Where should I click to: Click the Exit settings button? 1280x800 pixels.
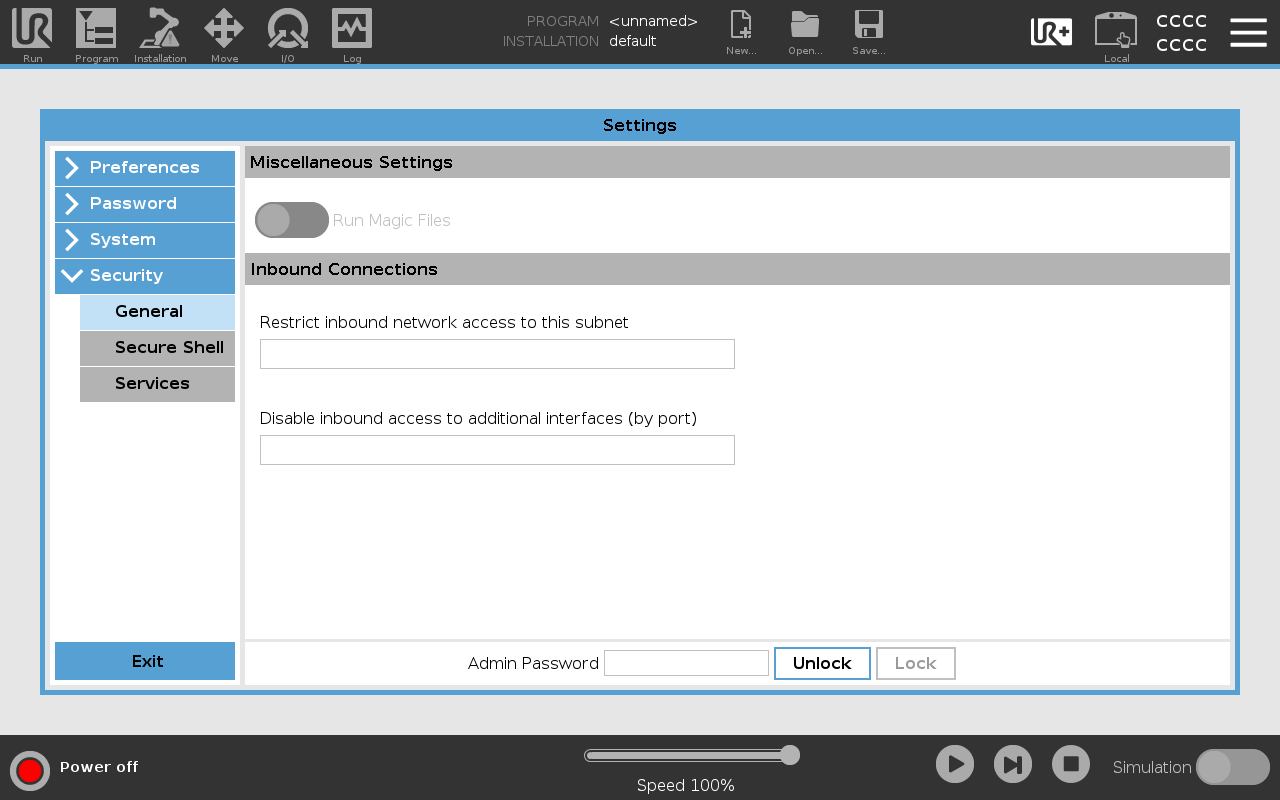coord(145,661)
